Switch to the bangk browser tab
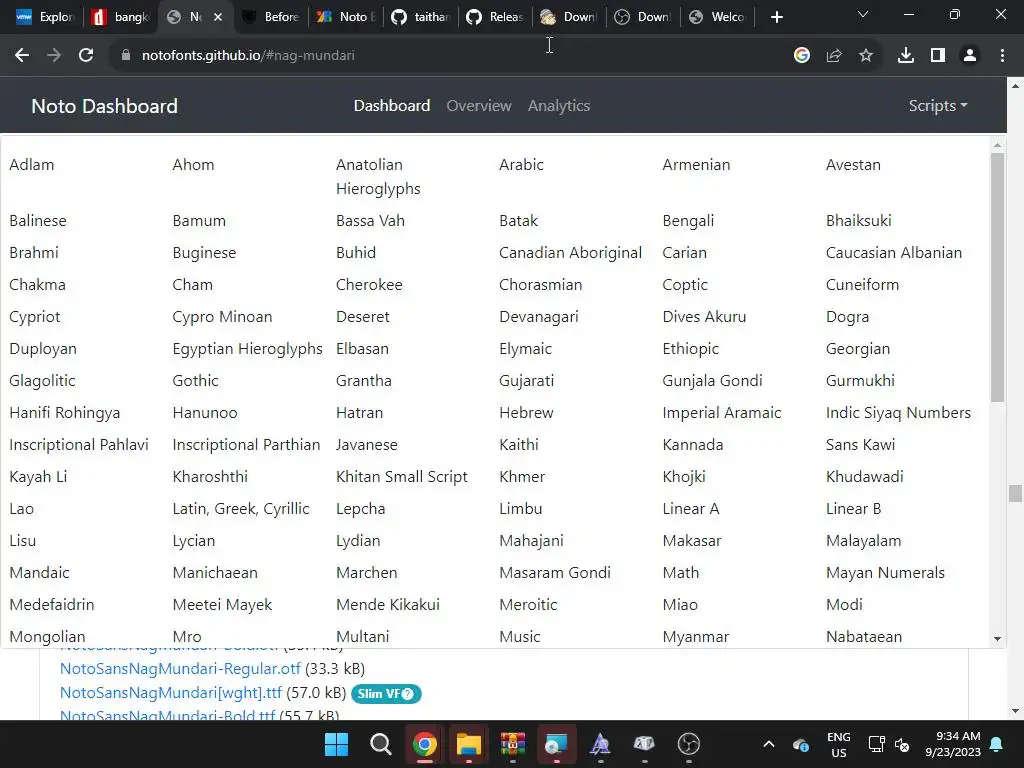Viewport: 1024px width, 768px height. click(x=121, y=17)
